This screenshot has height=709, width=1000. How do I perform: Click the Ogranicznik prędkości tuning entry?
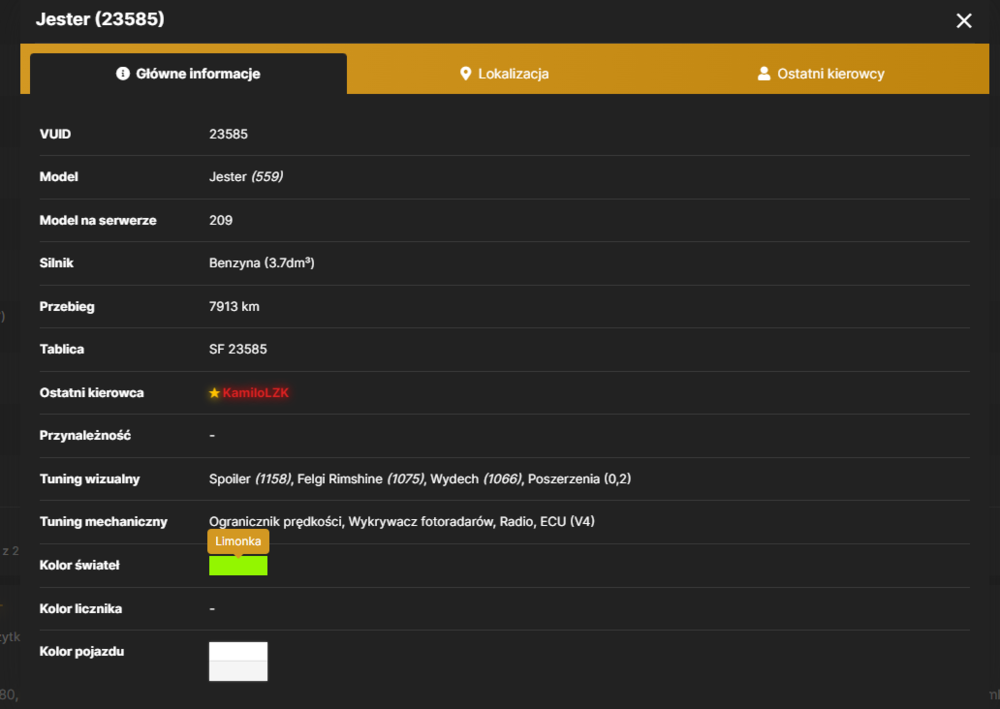[x=276, y=522]
